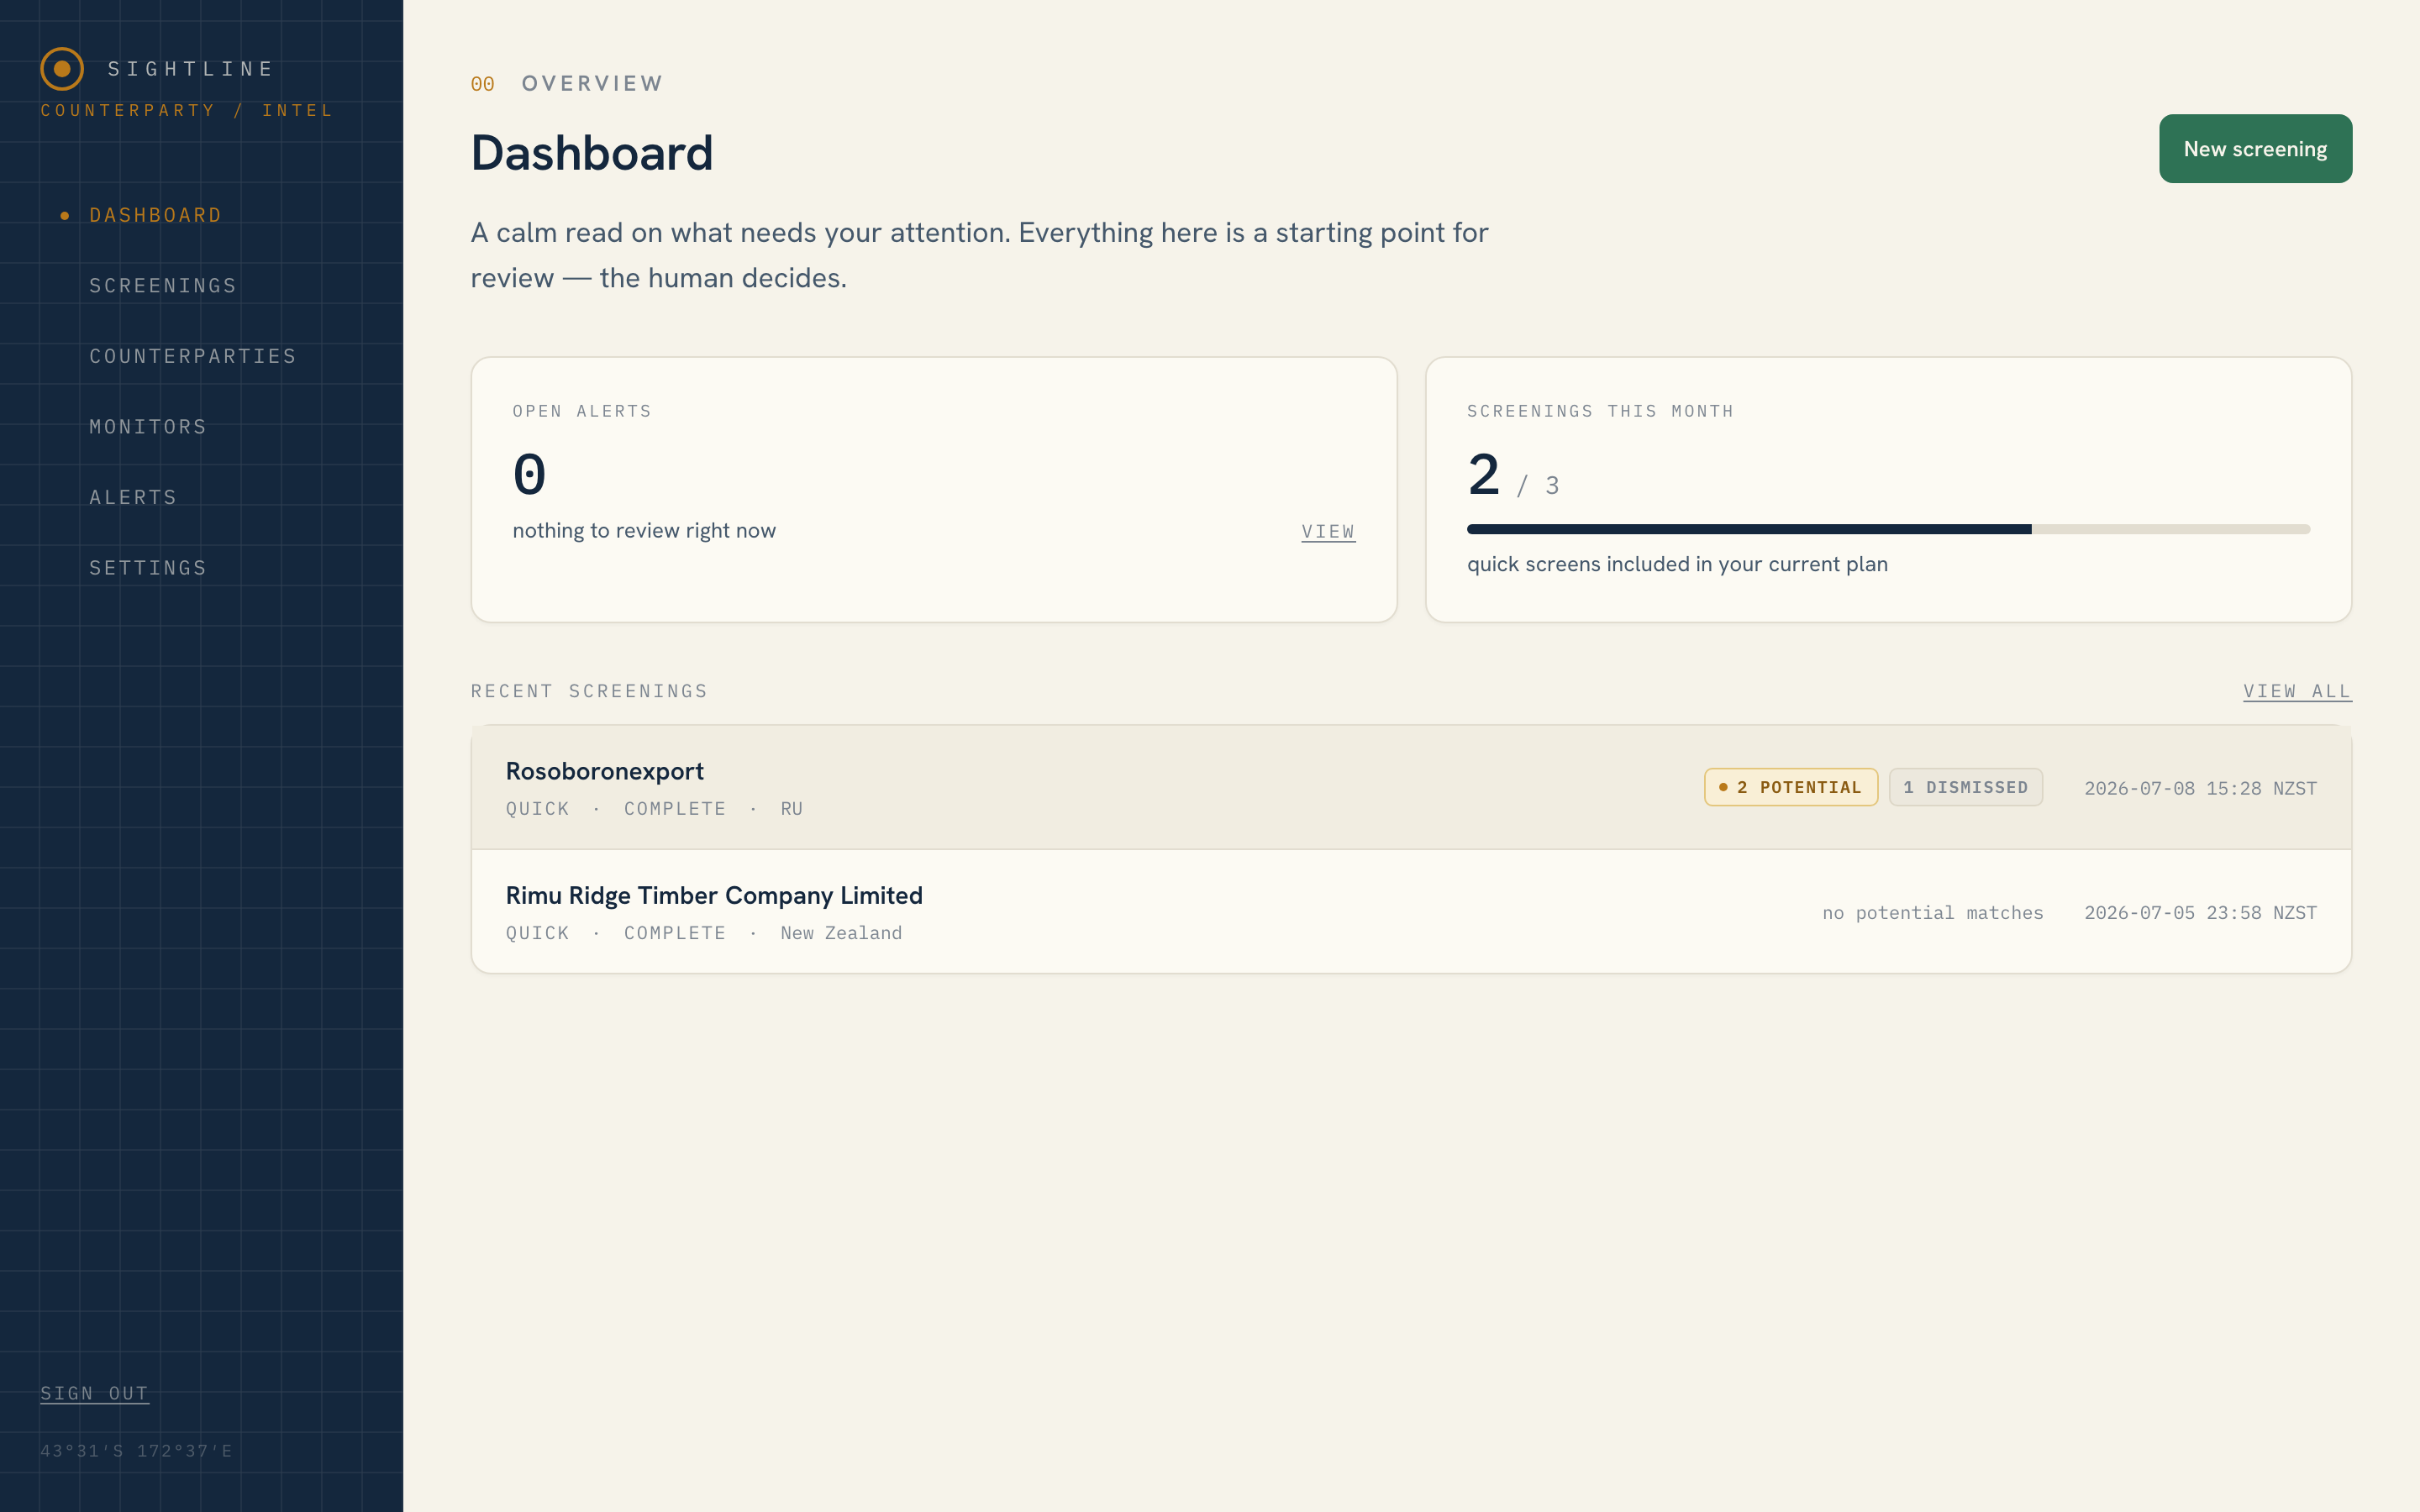Click the 1 Dismissed badge

click(x=1965, y=788)
